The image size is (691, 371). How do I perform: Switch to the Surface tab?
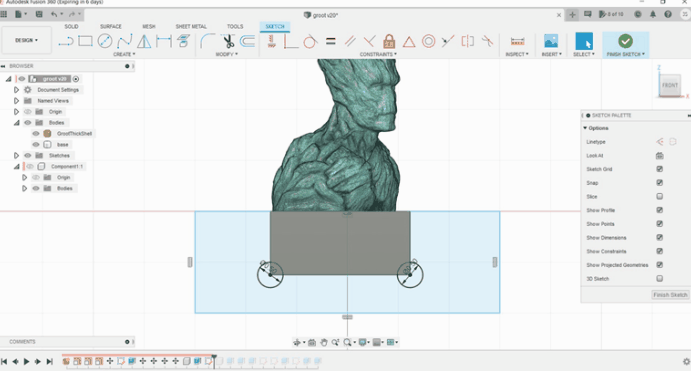click(x=111, y=26)
